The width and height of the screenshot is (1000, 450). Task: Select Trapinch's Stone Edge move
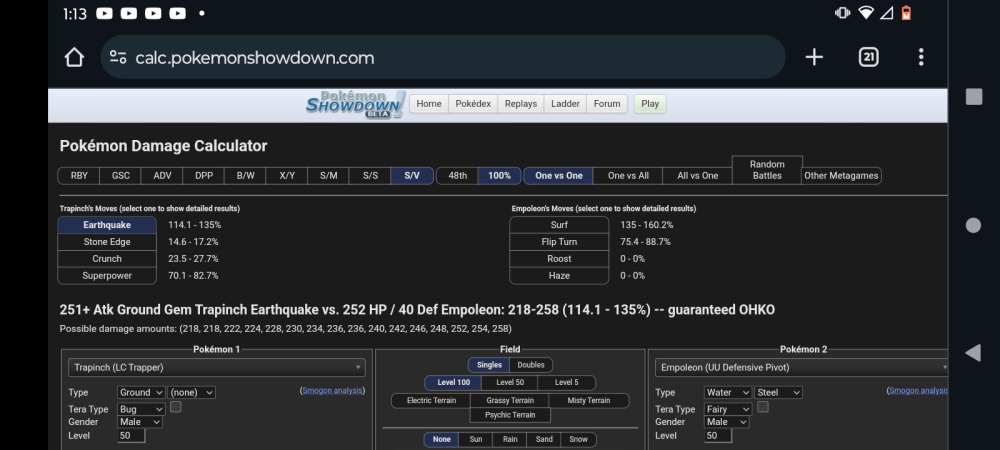point(107,242)
